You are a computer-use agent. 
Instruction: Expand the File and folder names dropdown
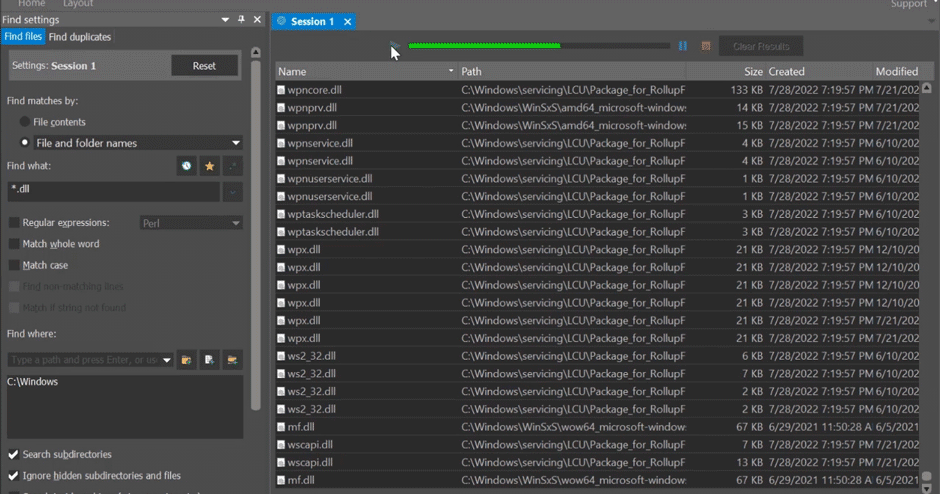pos(236,143)
